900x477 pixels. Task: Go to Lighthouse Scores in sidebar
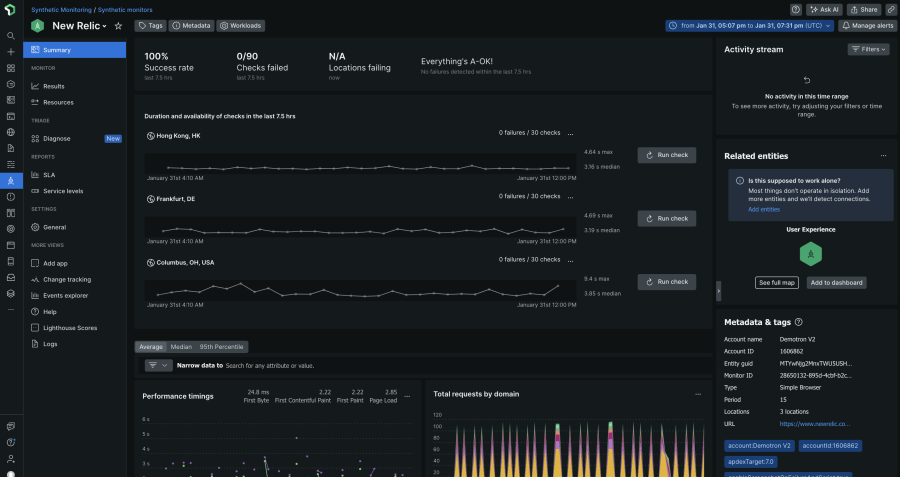pos(69,327)
